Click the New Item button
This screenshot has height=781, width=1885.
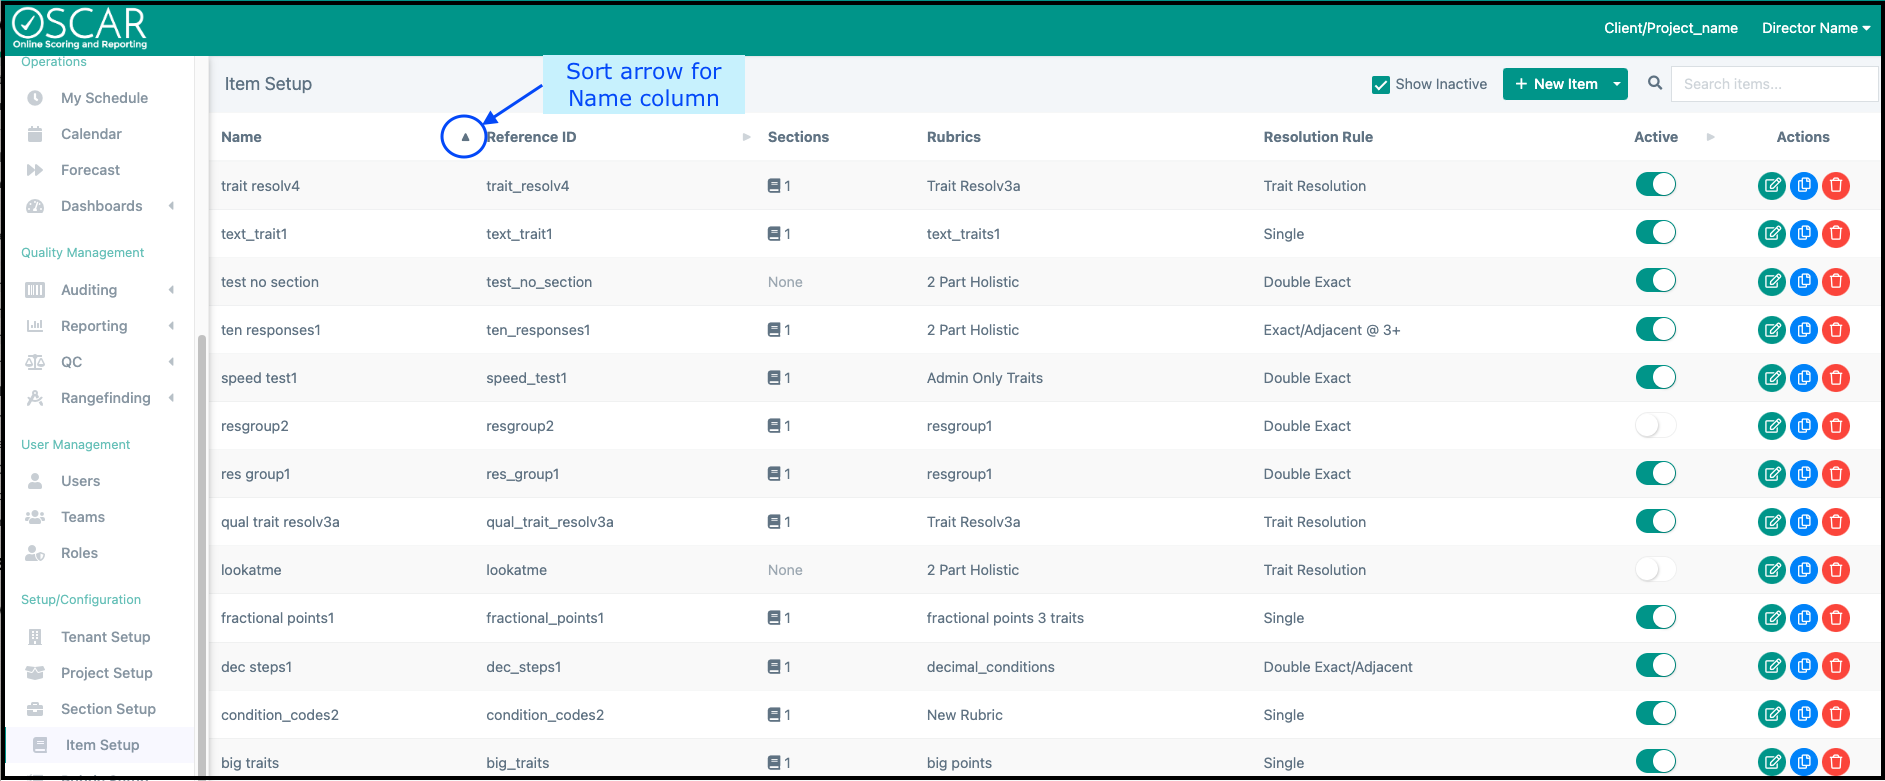(1556, 84)
